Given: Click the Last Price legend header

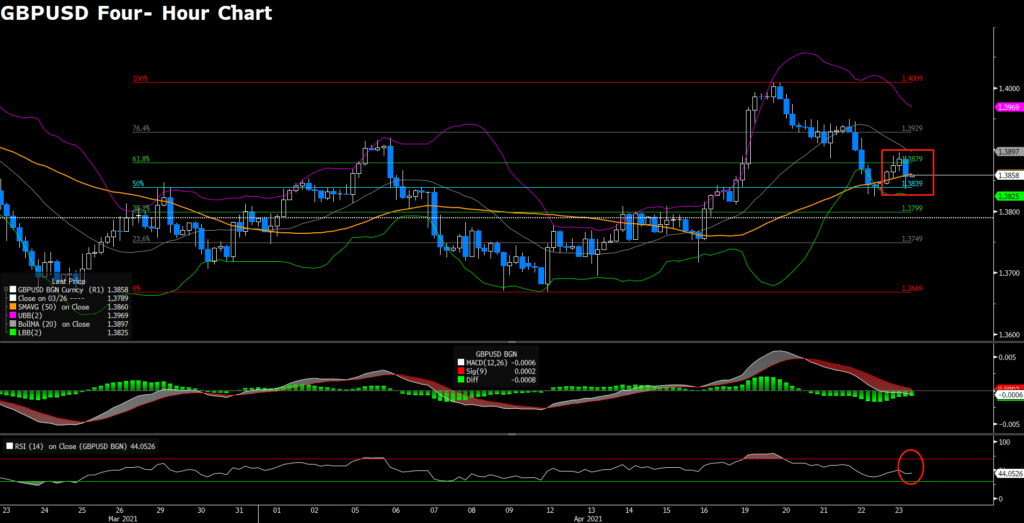Looking at the screenshot, I should click(69, 281).
